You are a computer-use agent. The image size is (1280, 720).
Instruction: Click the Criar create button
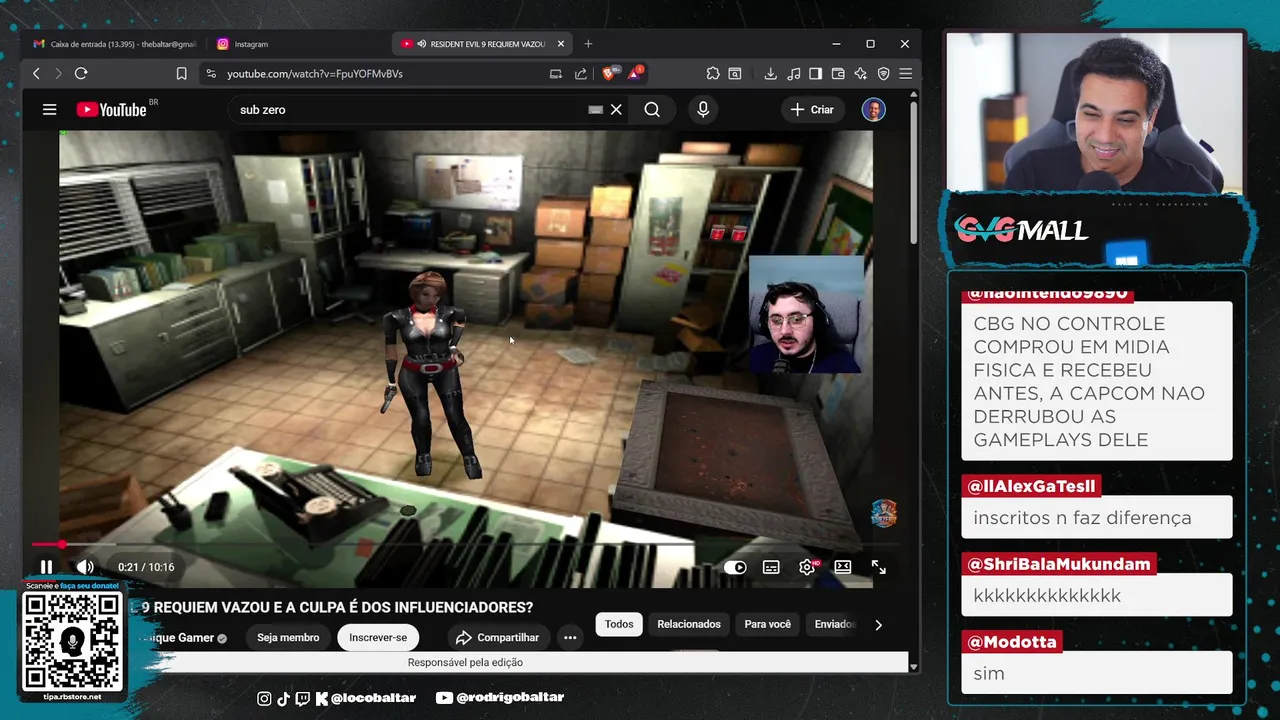[x=812, y=110]
